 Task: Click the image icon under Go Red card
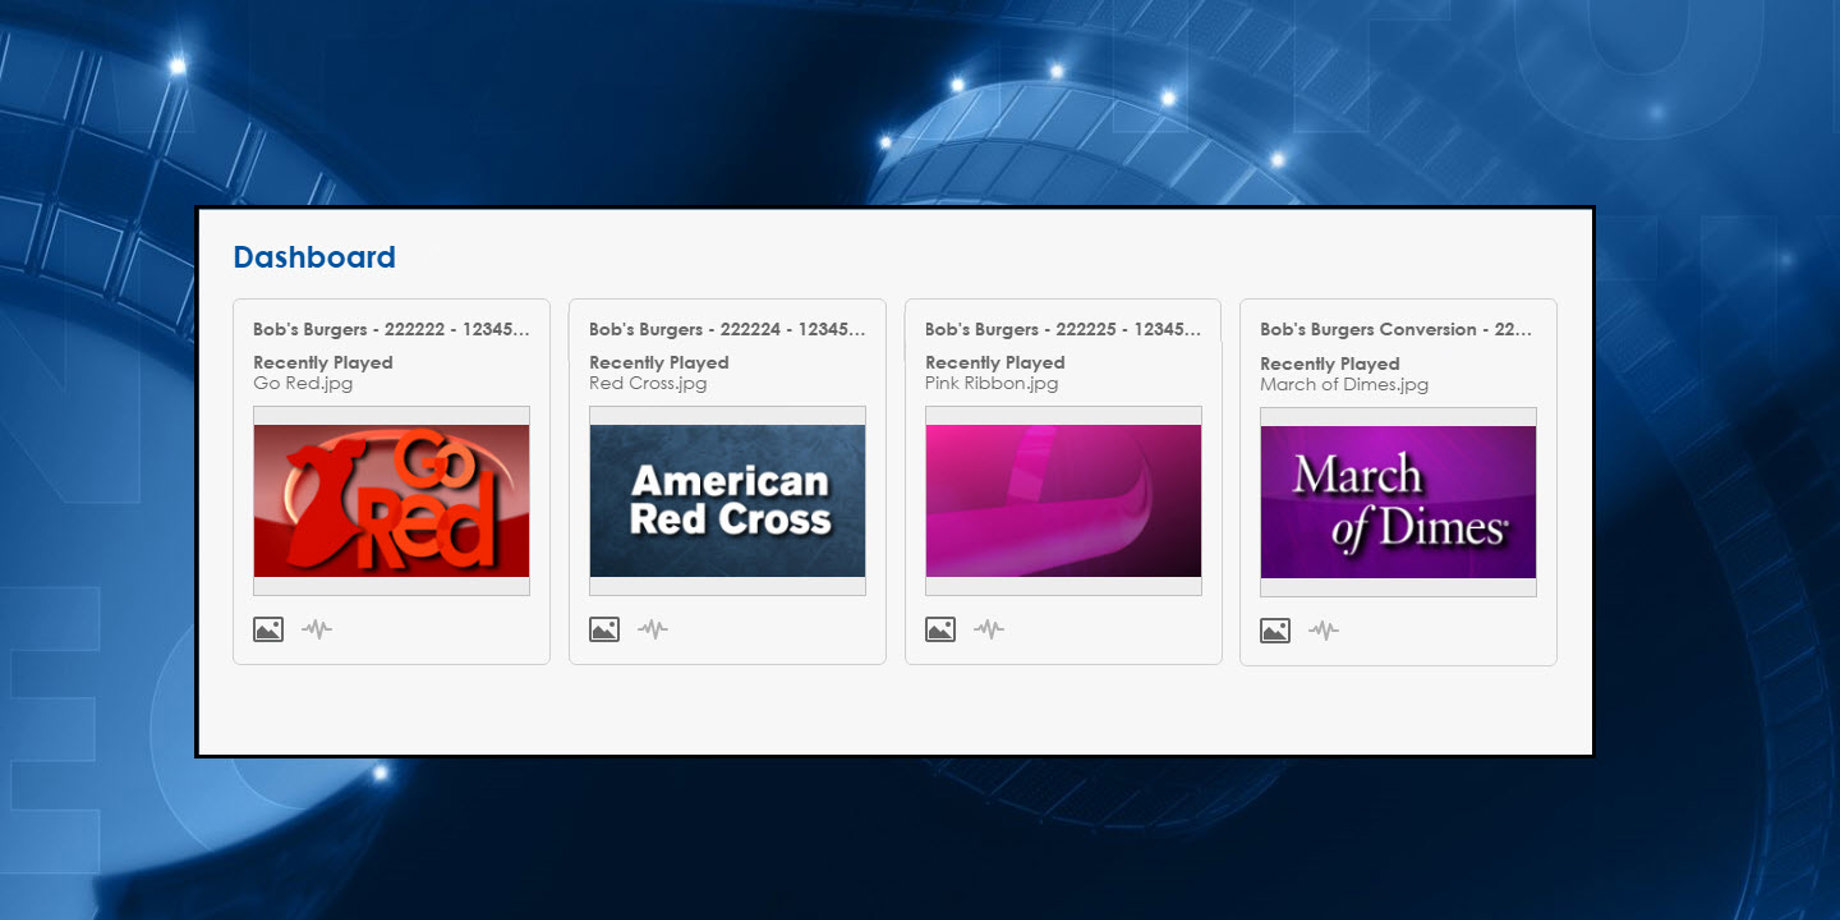click(x=268, y=629)
